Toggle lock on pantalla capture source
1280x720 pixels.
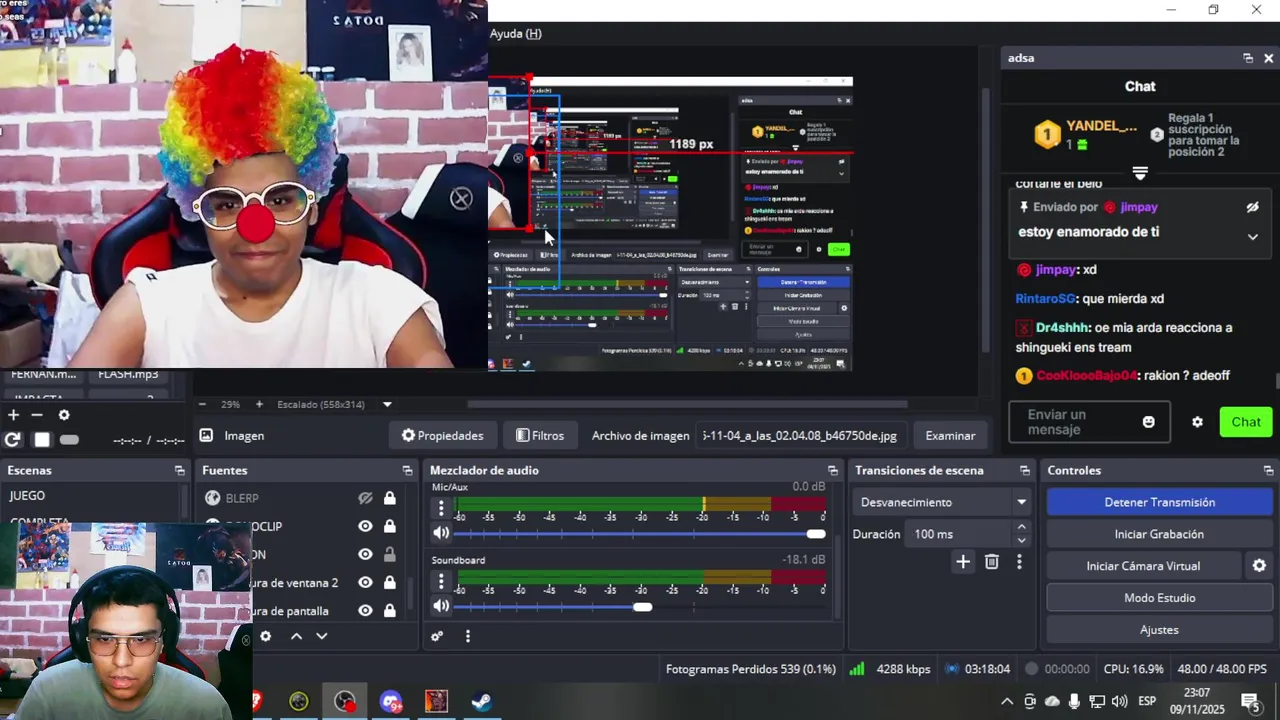[x=389, y=610]
